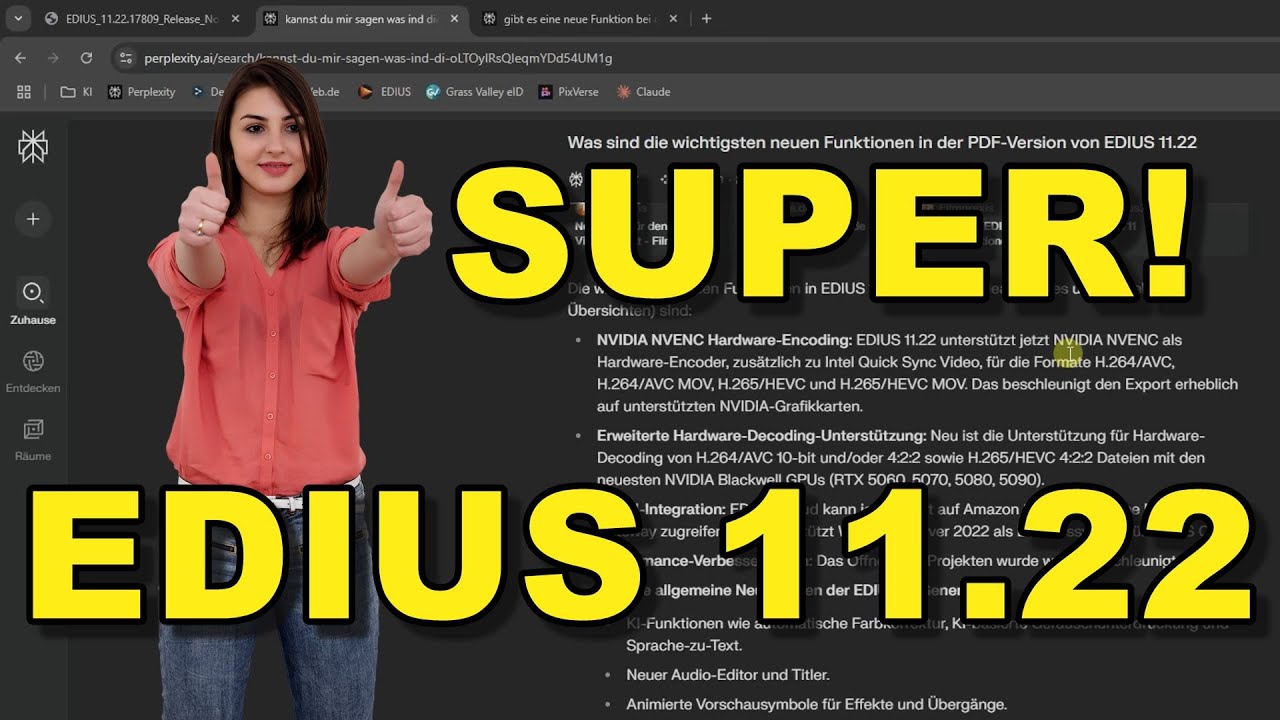Switch to 'gibt es eine neue Funktion' tab
1280x720 pixels.
(x=580, y=19)
